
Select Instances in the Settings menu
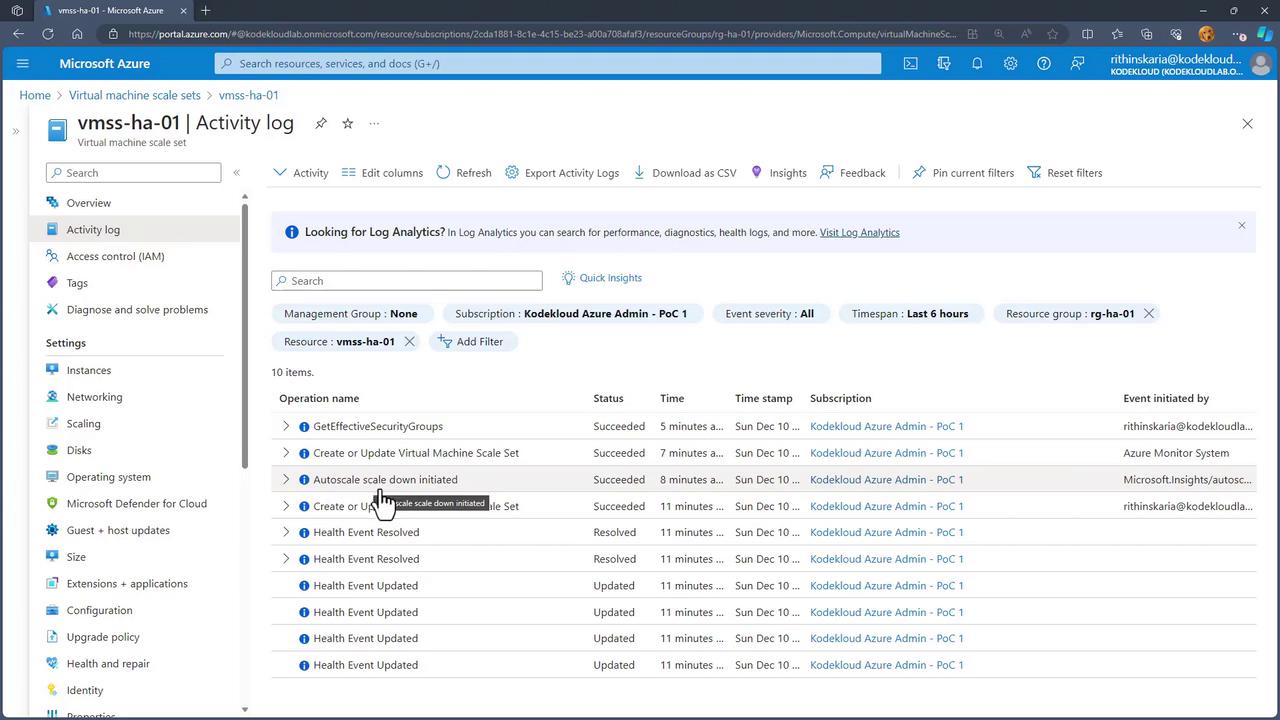click(88, 370)
